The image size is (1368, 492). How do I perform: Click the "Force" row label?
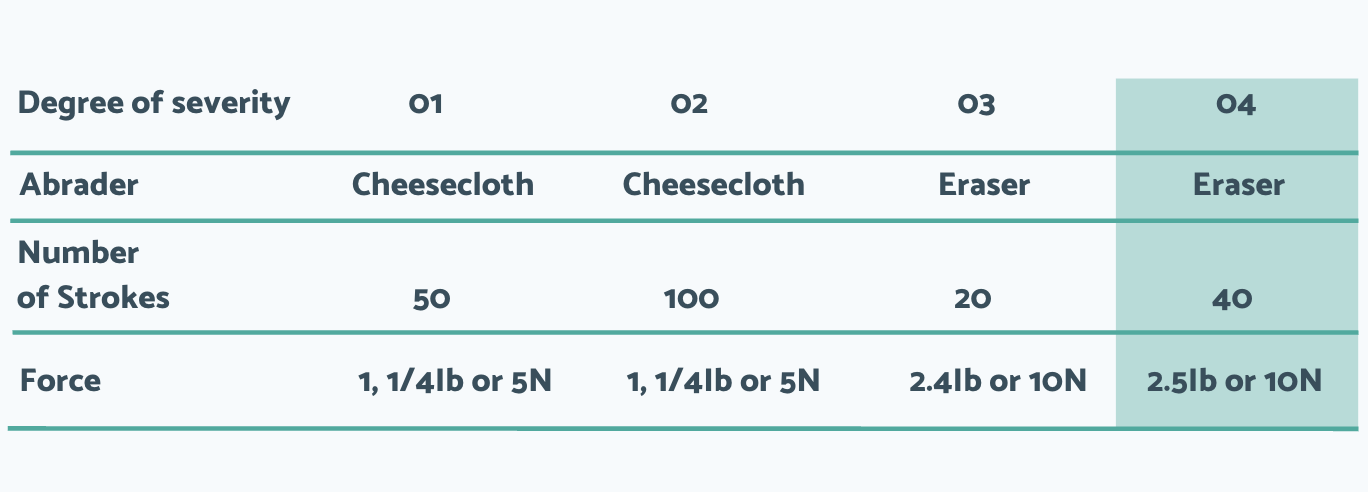pyautogui.click(x=60, y=381)
